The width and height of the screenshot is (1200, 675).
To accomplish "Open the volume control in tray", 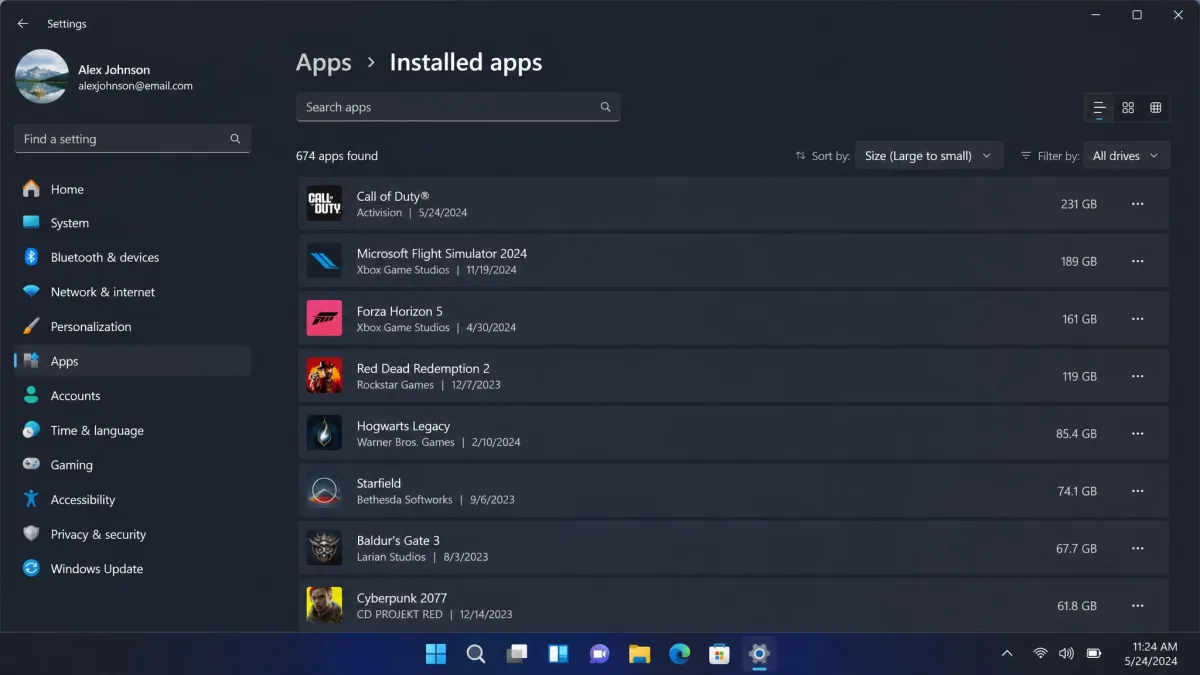I will tap(1066, 654).
